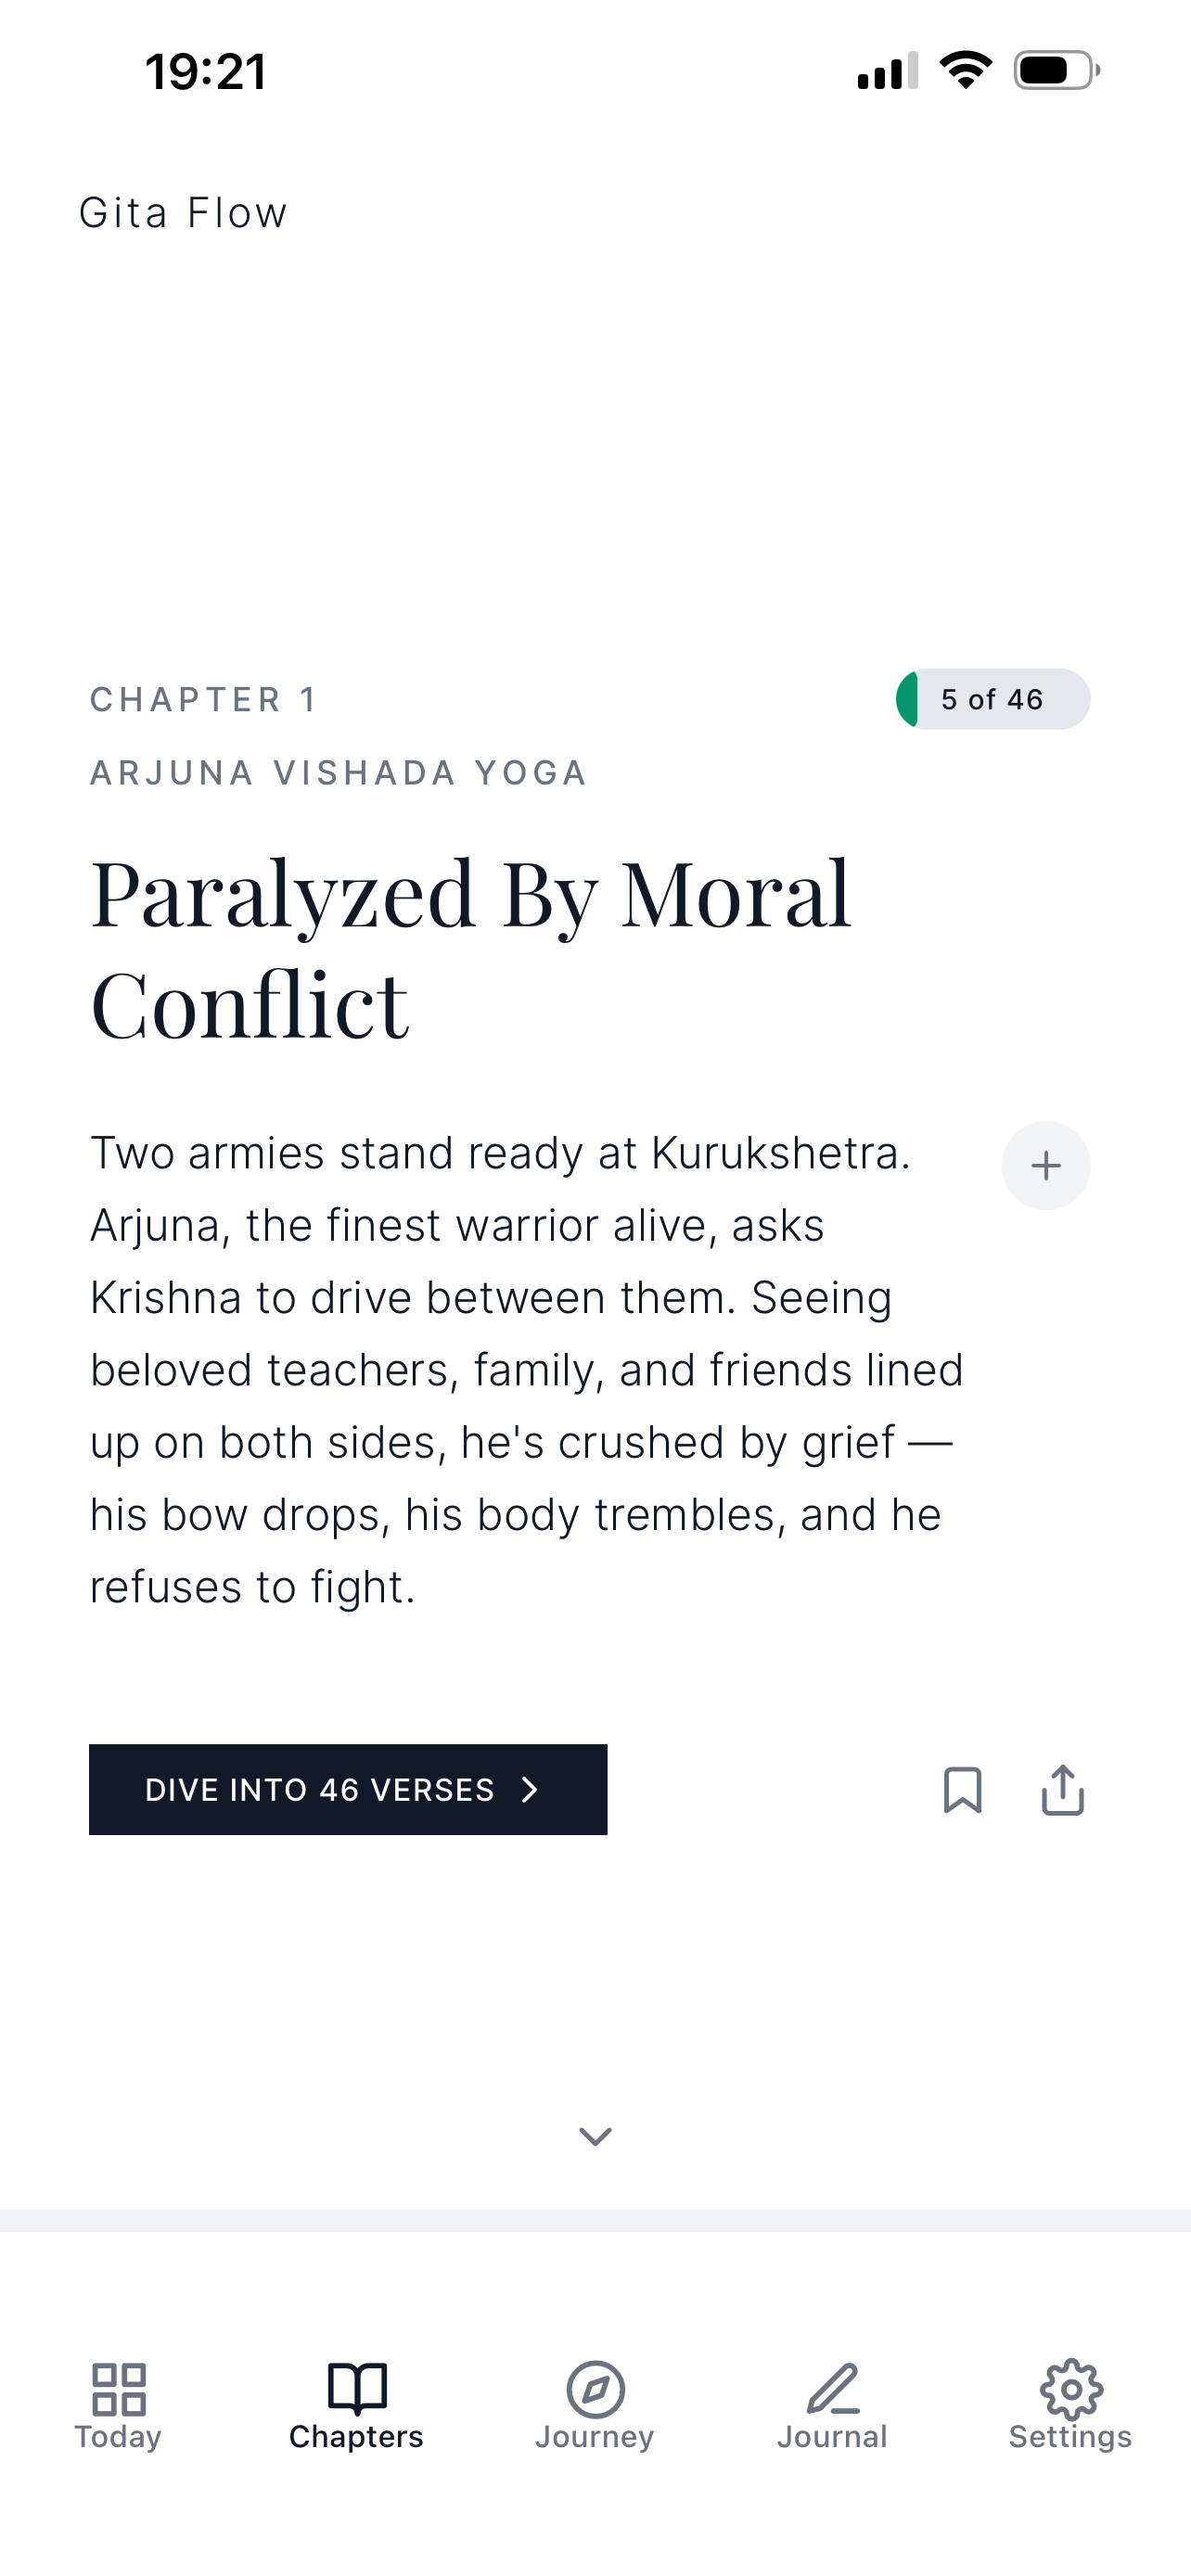Image resolution: width=1191 pixels, height=2576 pixels.
Task: Tap the battery status icon
Action: [x=1055, y=70]
